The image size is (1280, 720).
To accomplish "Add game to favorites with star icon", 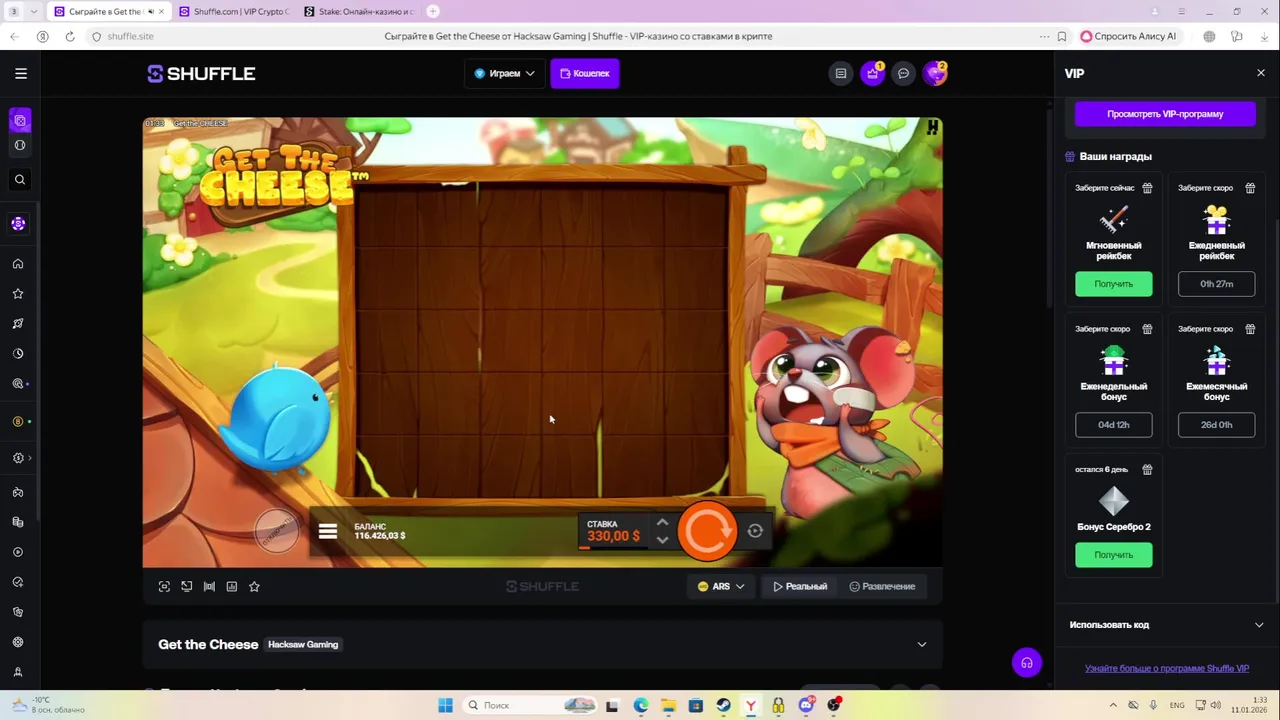I will 254,587.
